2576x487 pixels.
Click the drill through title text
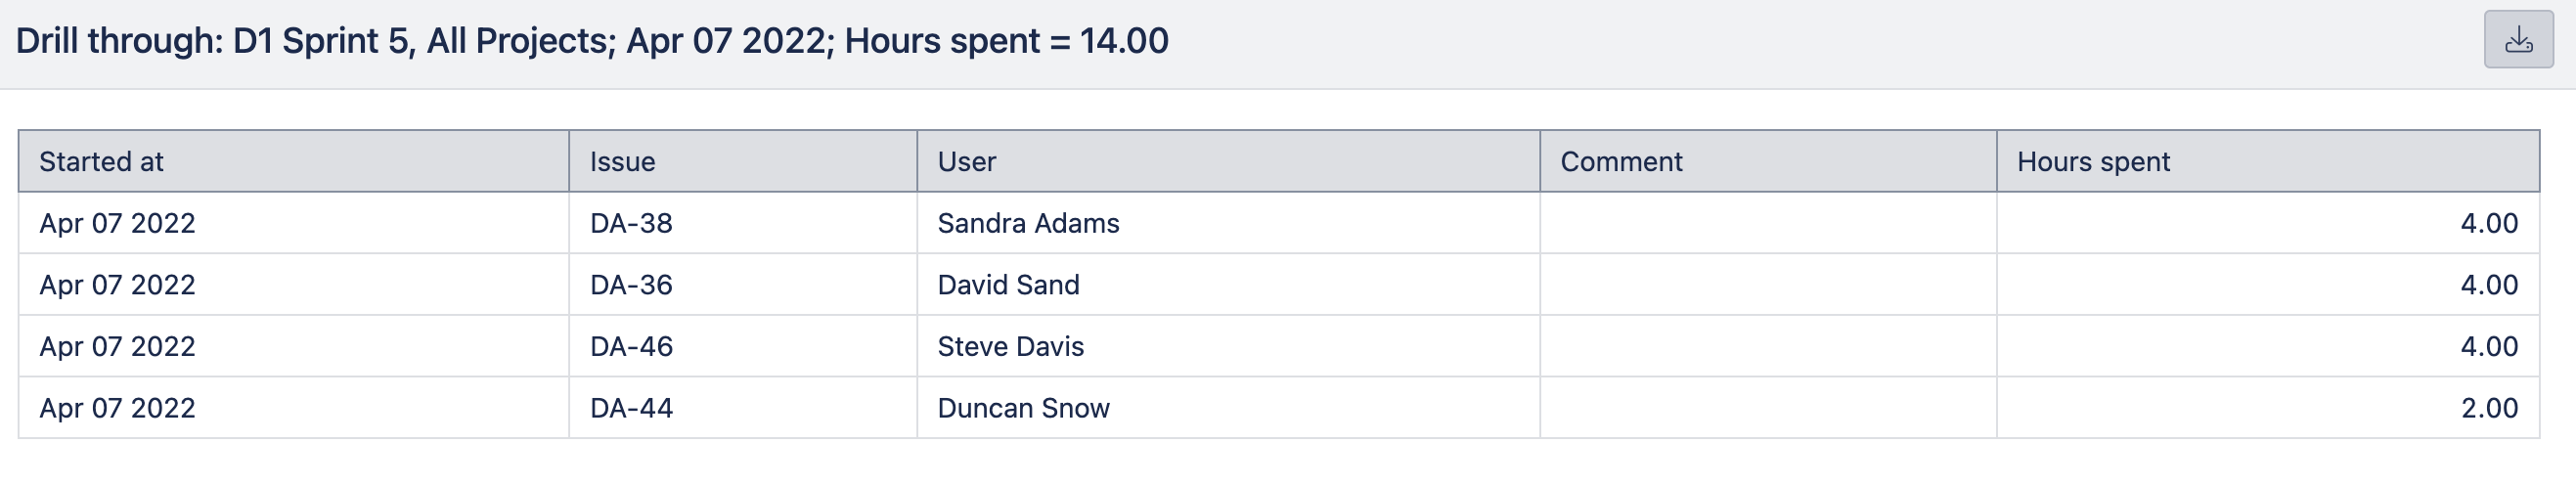592,41
